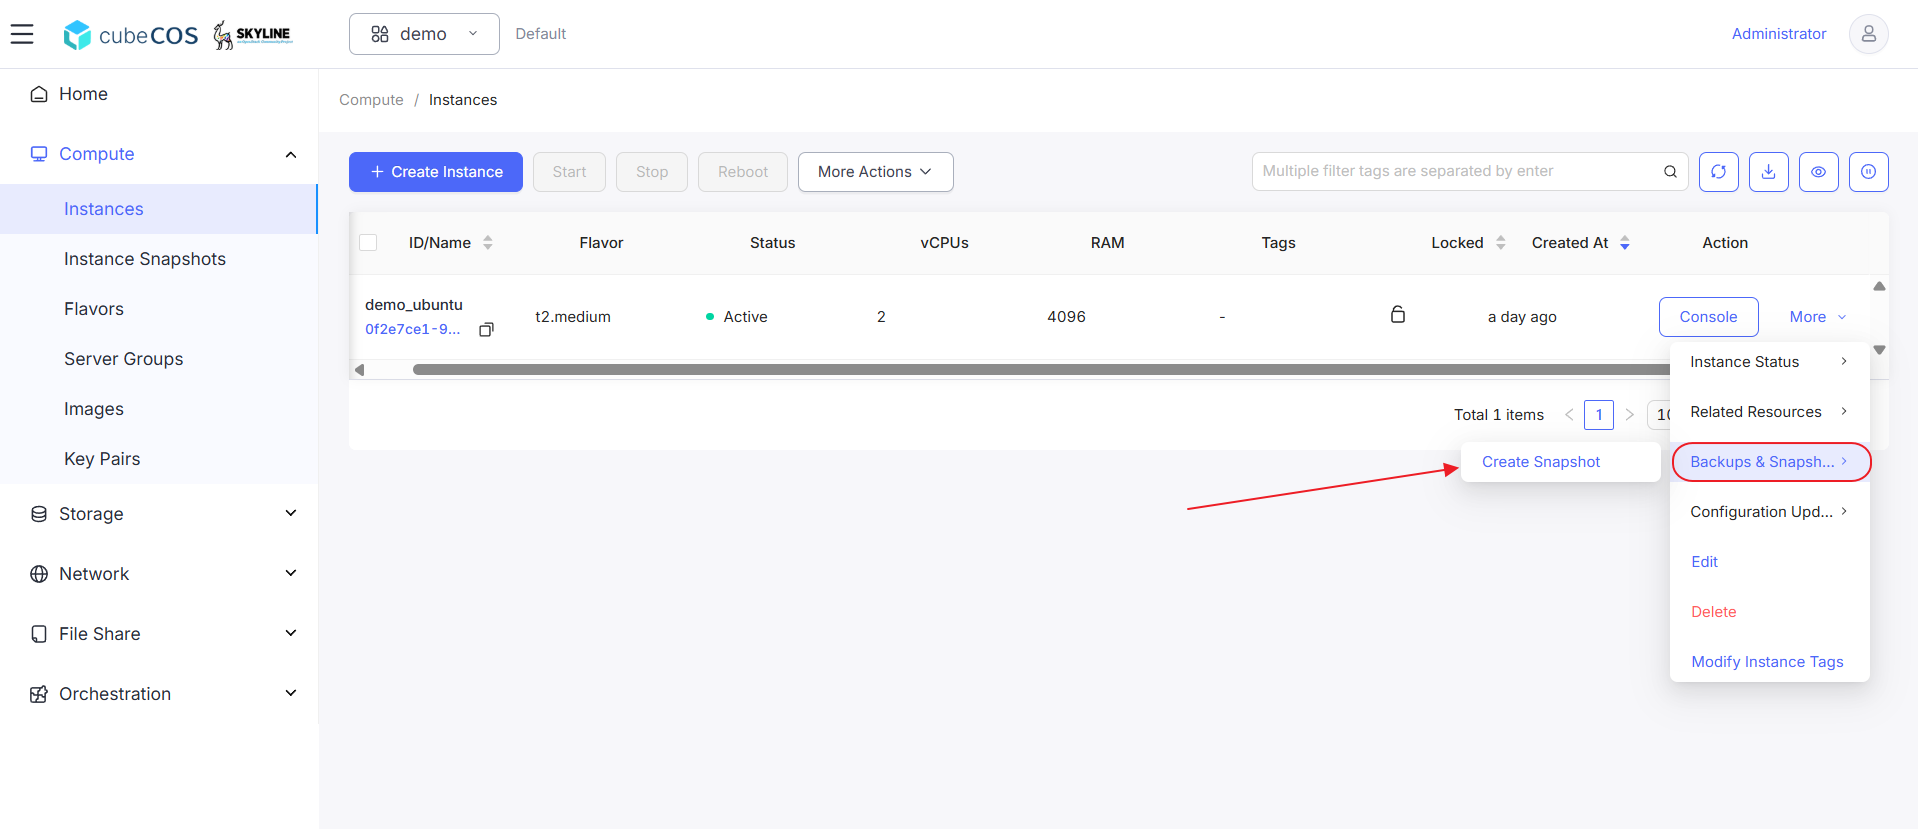Viewport: 1918px width, 829px height.
Task: Open the Console for demo_ubuntu
Action: 1708,317
